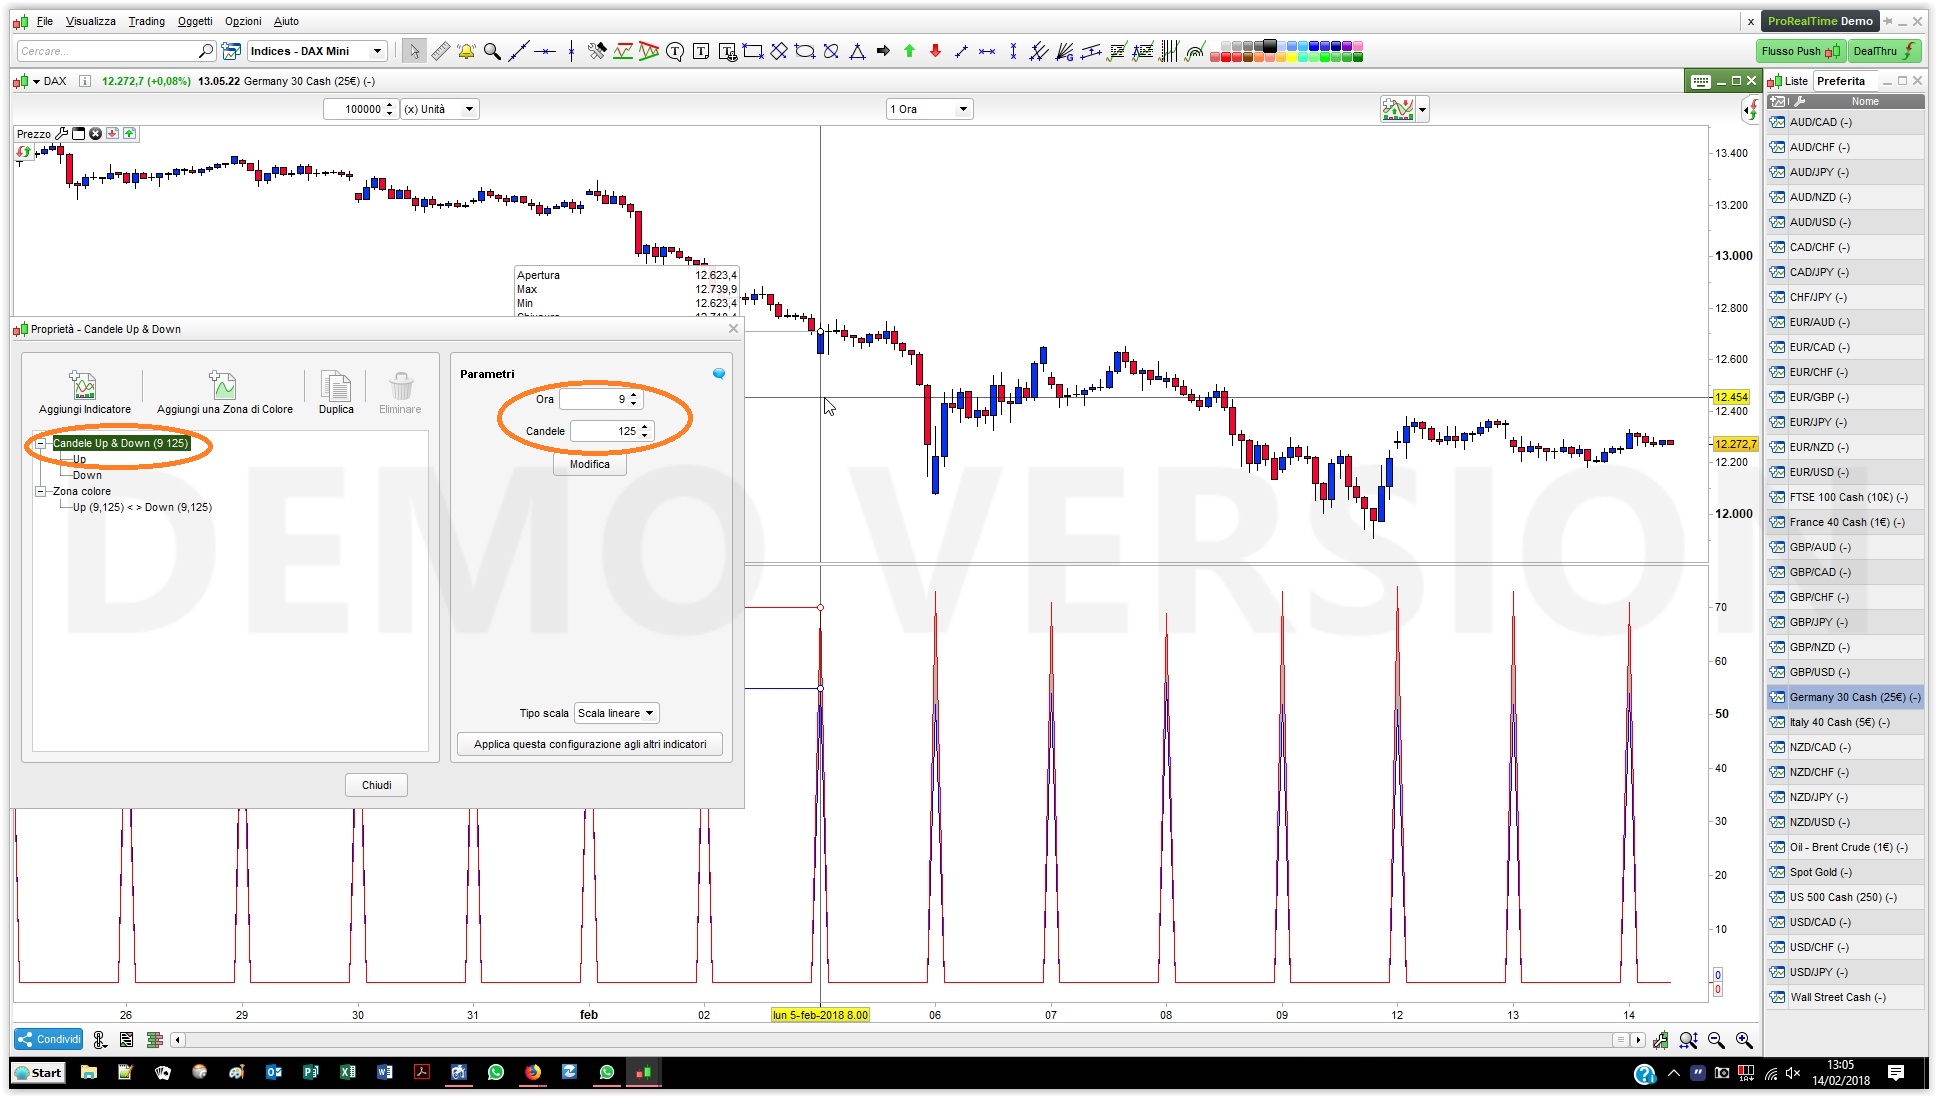Image resolution: width=1937 pixels, height=1097 pixels.
Task: Open the Oggetti menu
Action: [x=195, y=21]
